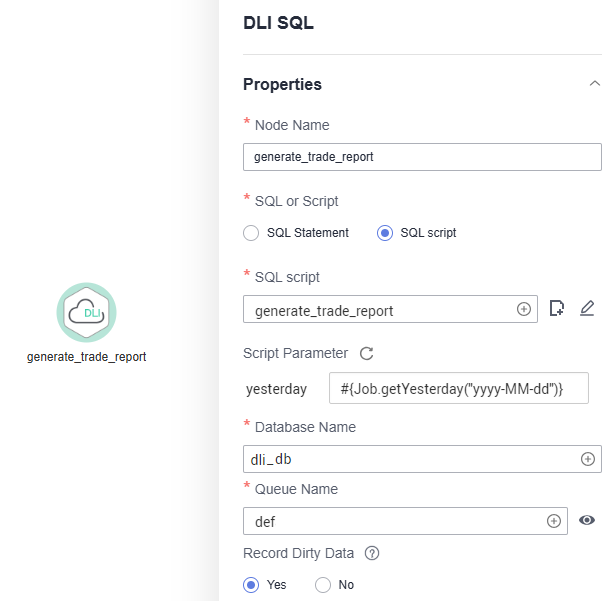Refresh the Script Parameter list

tap(367, 353)
